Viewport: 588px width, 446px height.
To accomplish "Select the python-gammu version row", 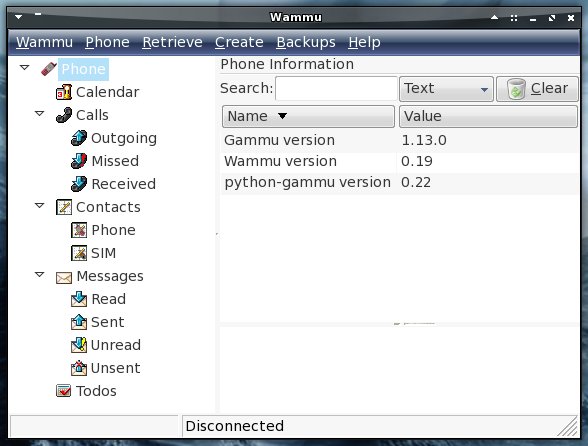I will coord(399,183).
